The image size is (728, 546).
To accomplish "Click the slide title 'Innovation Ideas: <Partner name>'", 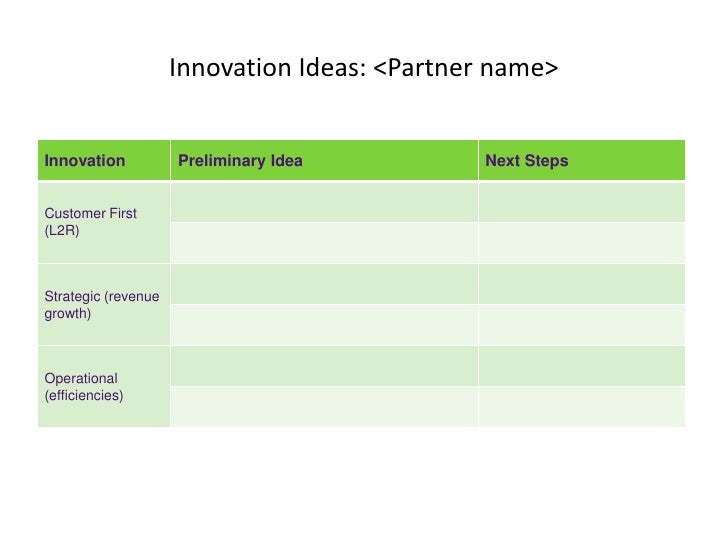I will pos(363,68).
